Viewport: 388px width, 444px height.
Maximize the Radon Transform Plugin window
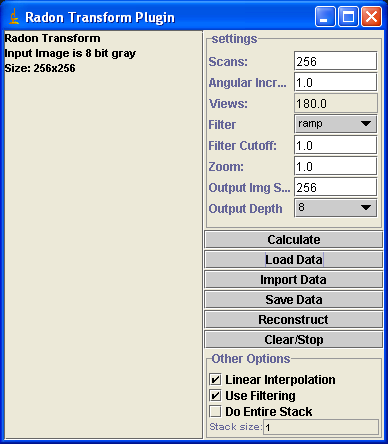[x=348, y=16]
